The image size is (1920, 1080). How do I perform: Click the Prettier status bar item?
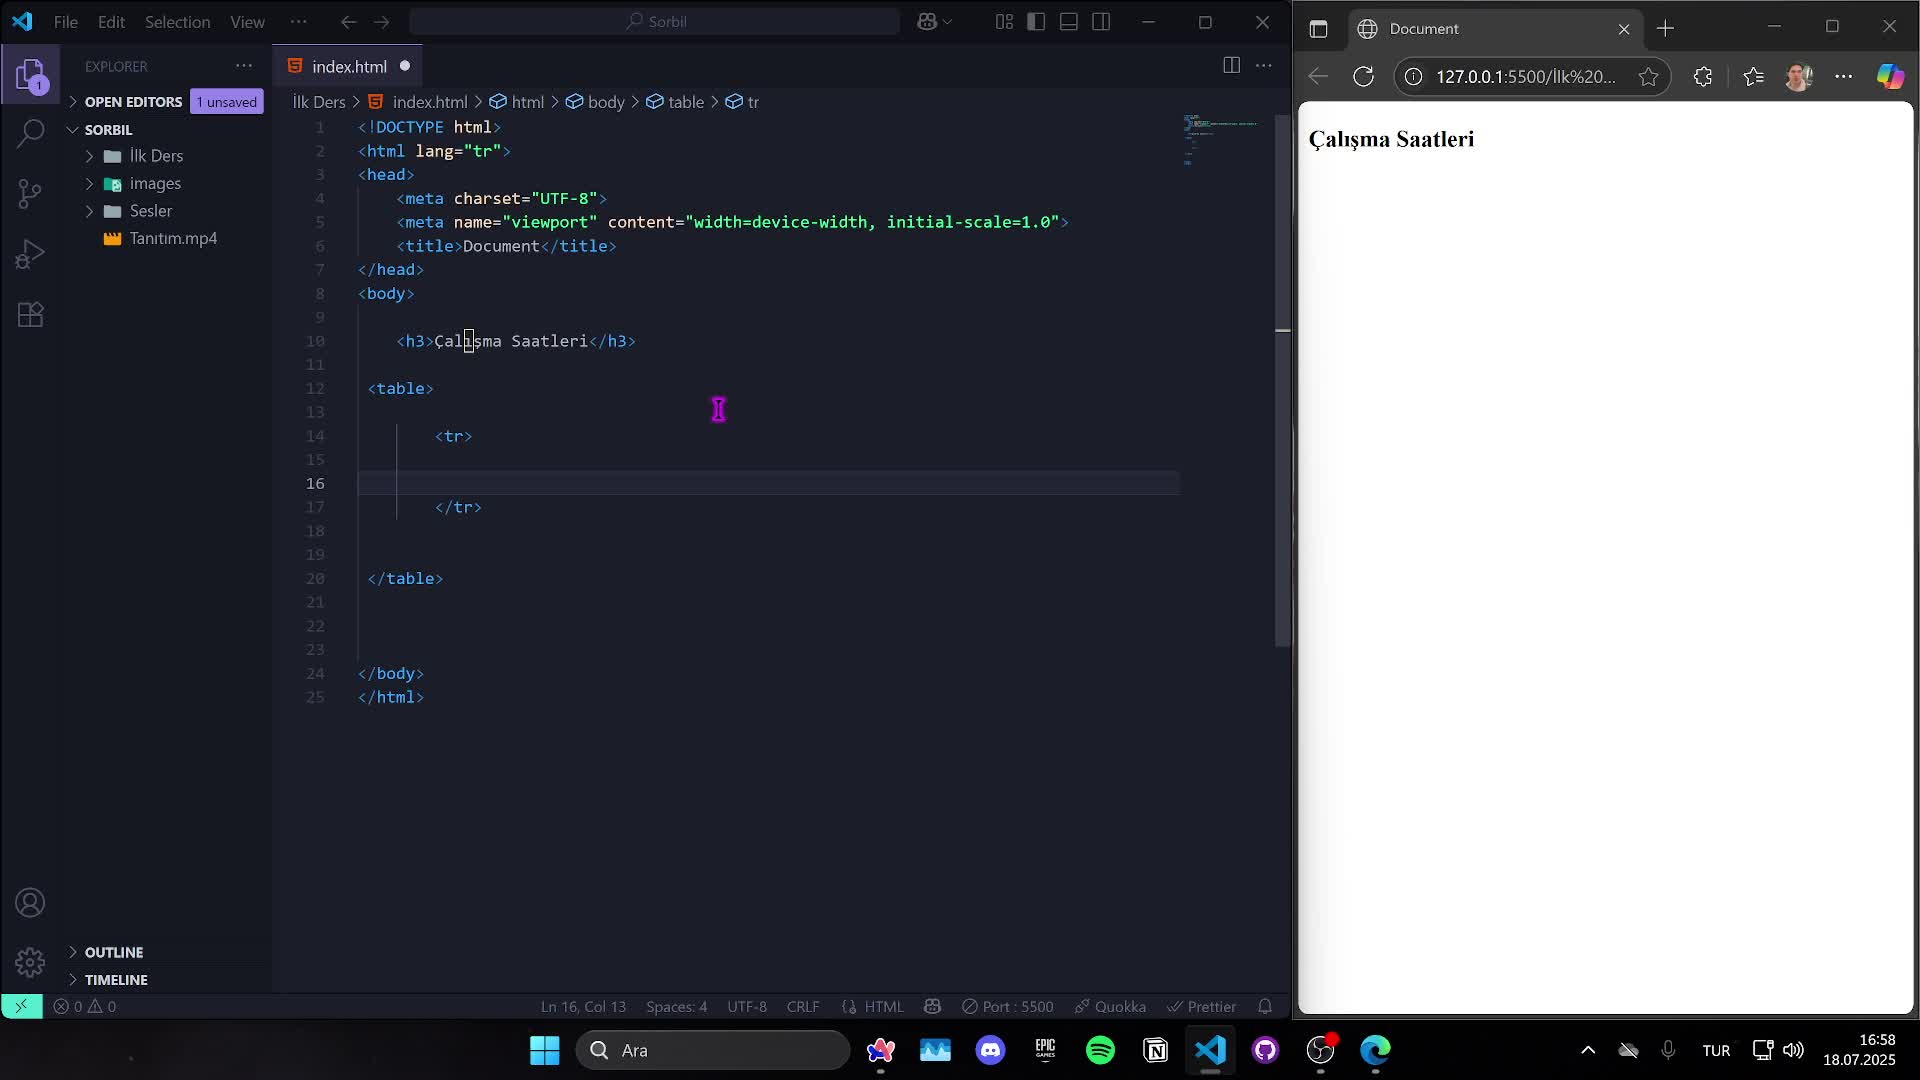click(x=1201, y=1006)
